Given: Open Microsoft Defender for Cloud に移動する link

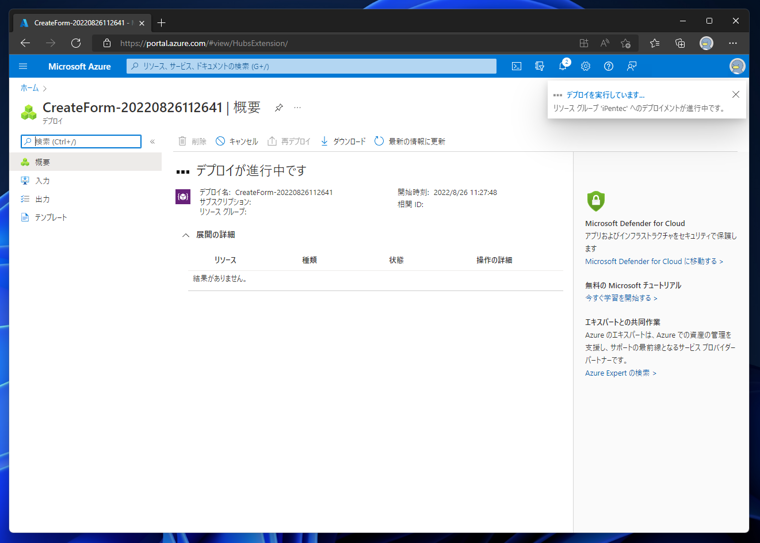Looking at the screenshot, I should (654, 261).
